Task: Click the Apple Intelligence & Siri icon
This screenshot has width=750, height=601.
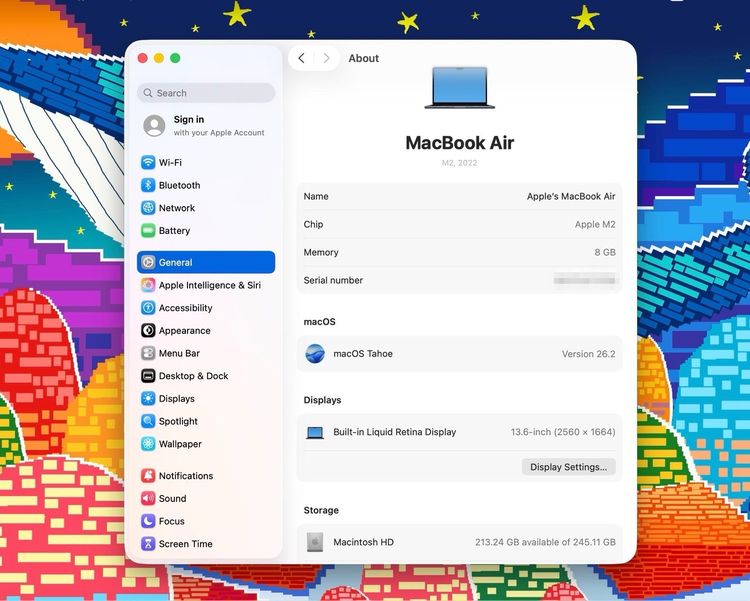Action: 148,285
